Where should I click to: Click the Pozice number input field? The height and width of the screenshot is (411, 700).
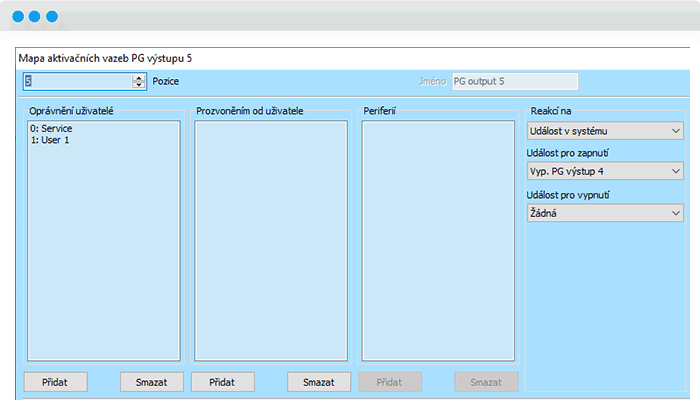click(x=76, y=81)
